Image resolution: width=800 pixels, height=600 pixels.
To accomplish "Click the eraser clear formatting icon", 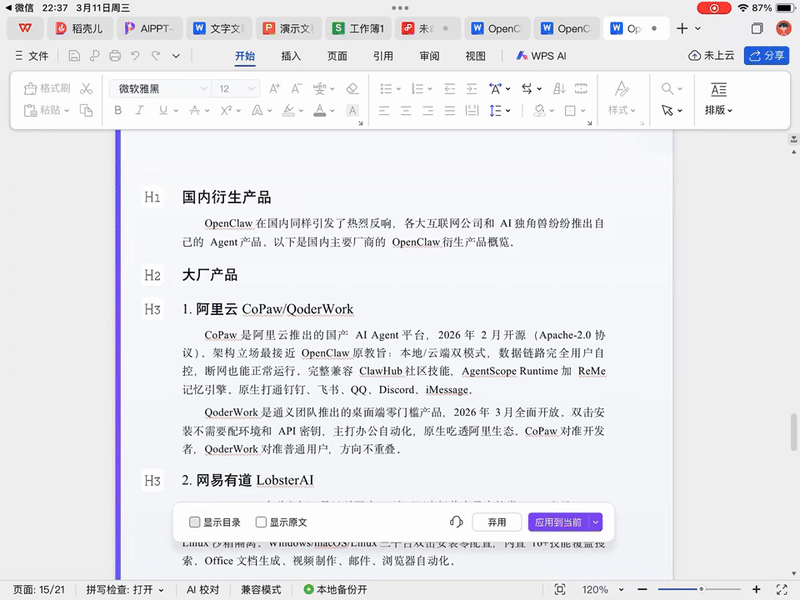I will pos(352,89).
